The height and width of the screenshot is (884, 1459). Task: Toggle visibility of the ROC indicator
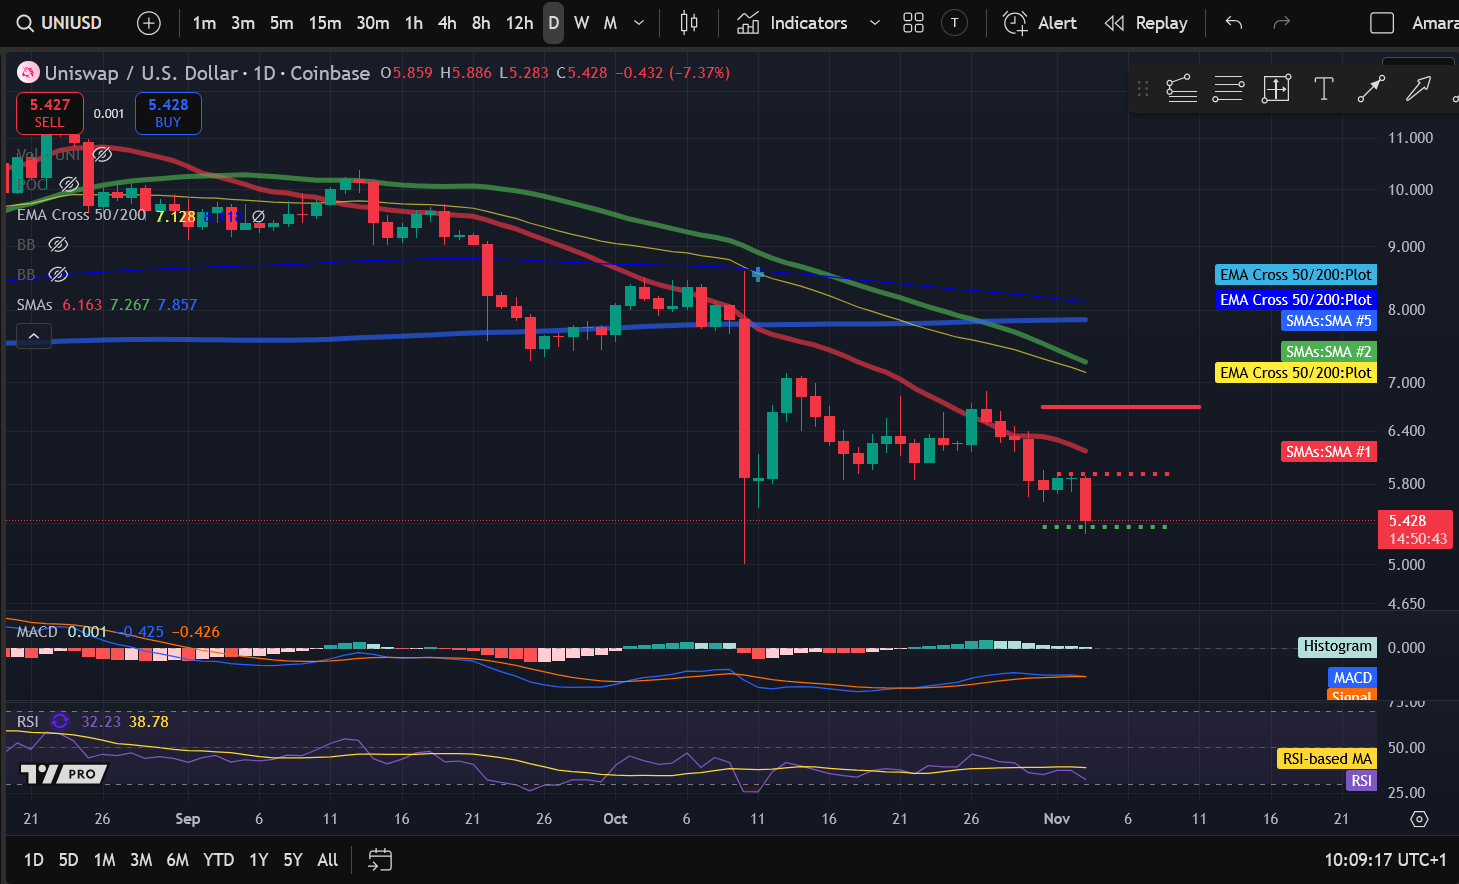click(68, 184)
